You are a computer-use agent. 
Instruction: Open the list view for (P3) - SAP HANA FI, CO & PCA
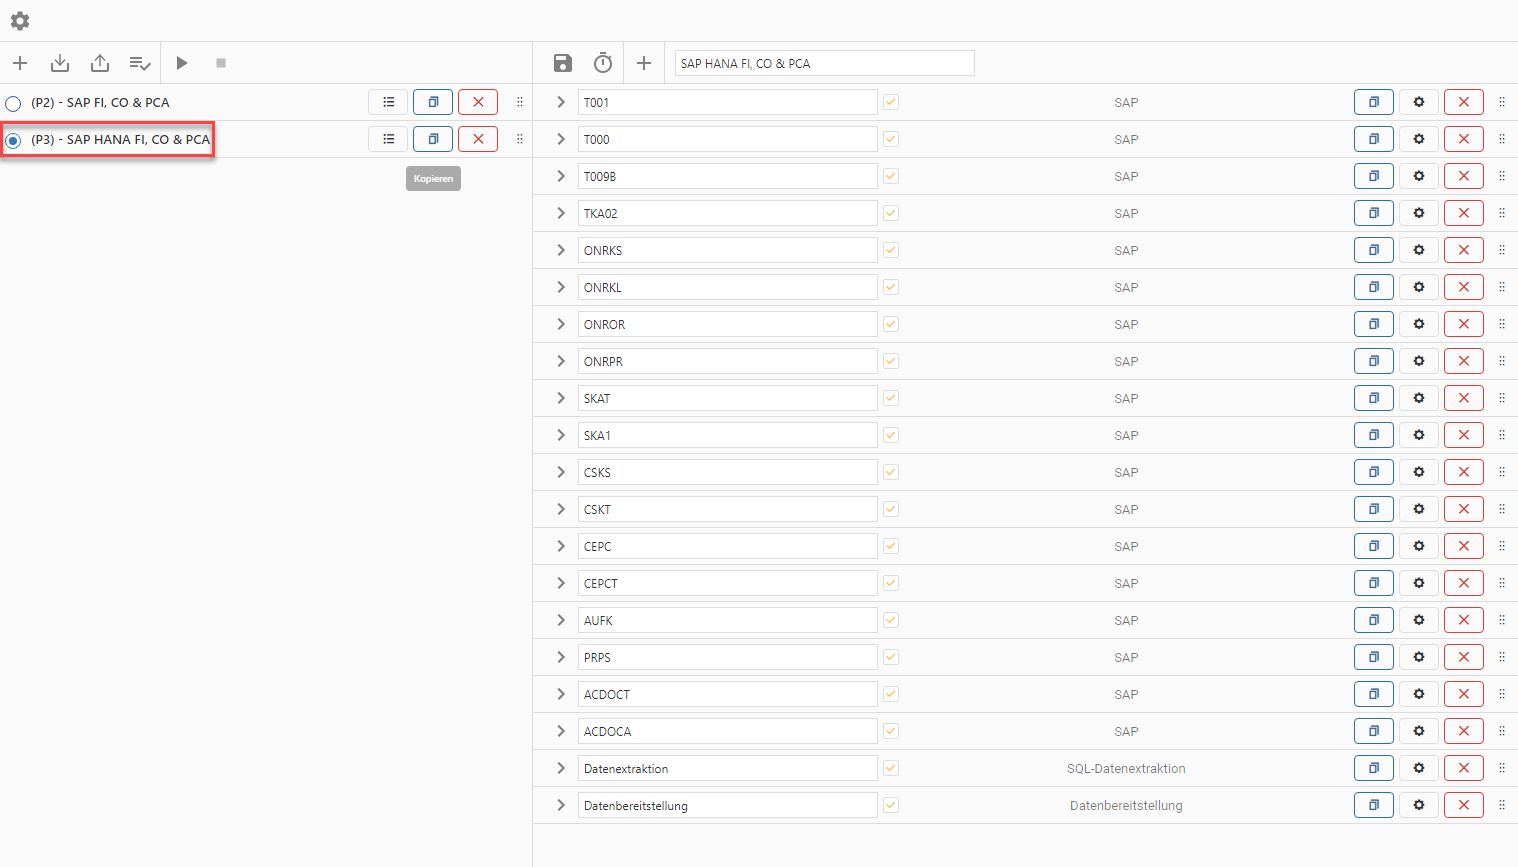coord(388,139)
